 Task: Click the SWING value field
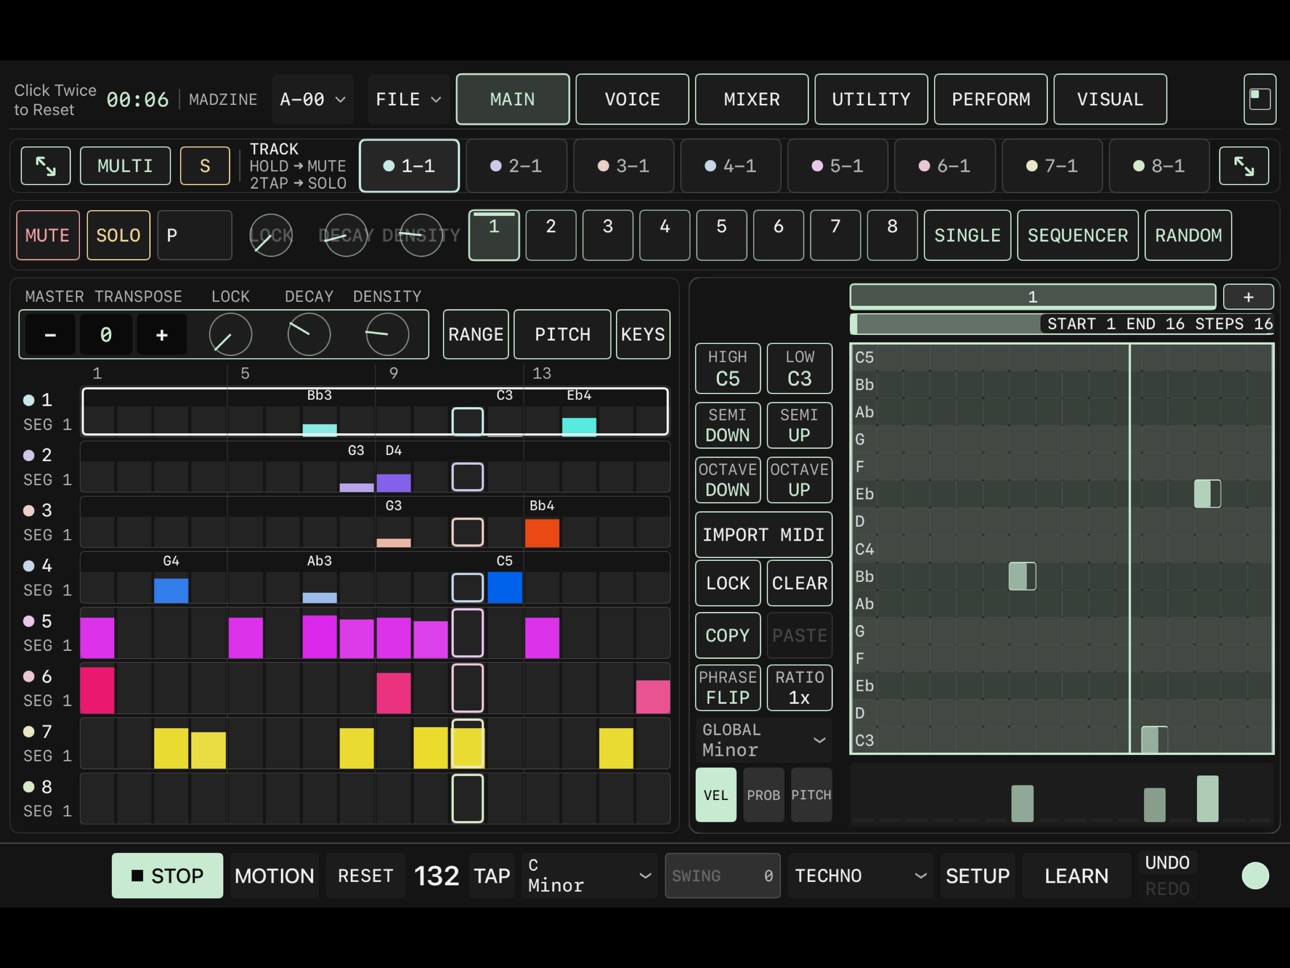[722, 876]
